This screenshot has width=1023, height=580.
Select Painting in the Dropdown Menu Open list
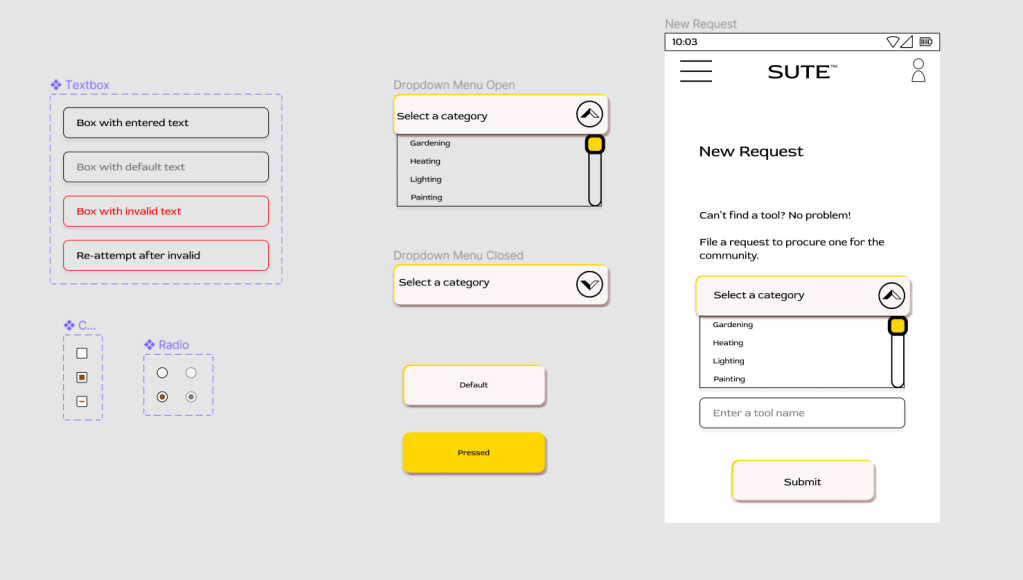pyautogui.click(x=426, y=198)
